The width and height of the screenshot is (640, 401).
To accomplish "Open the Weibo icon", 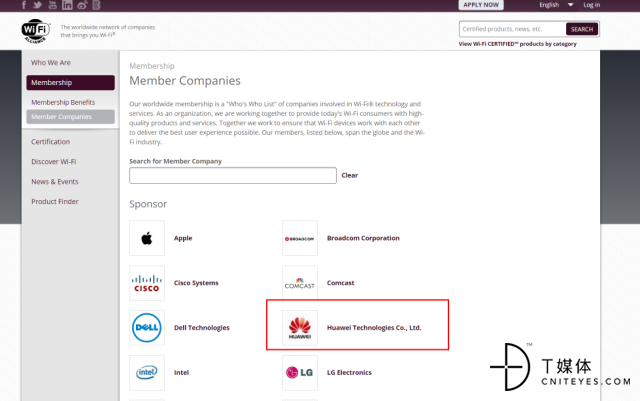I will [81, 5].
